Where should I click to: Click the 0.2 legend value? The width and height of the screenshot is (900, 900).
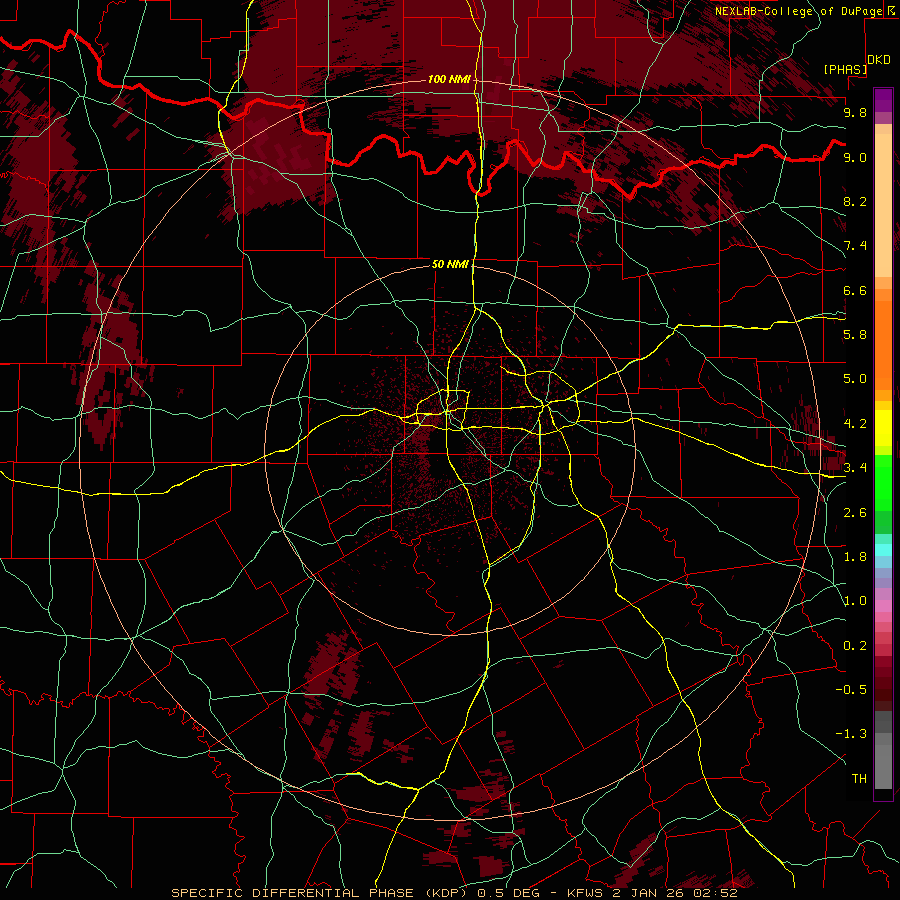[855, 646]
